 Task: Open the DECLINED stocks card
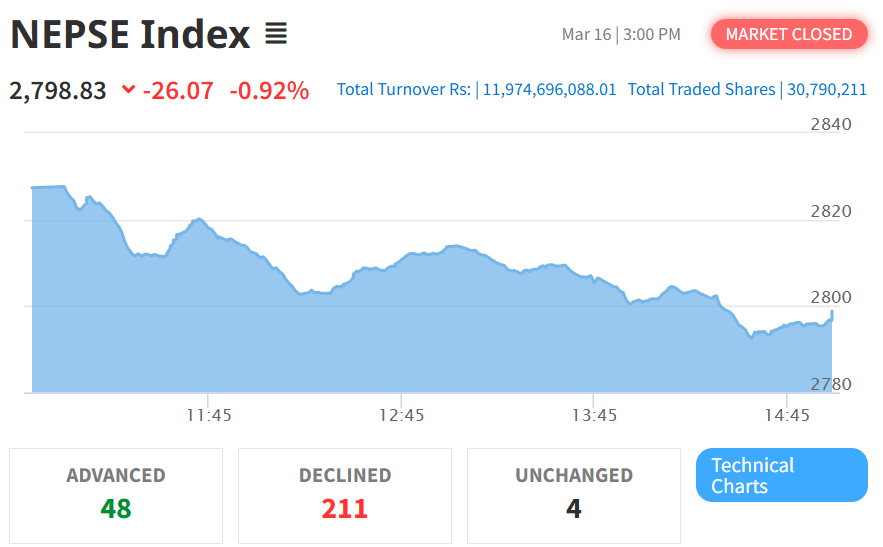[x=345, y=495]
